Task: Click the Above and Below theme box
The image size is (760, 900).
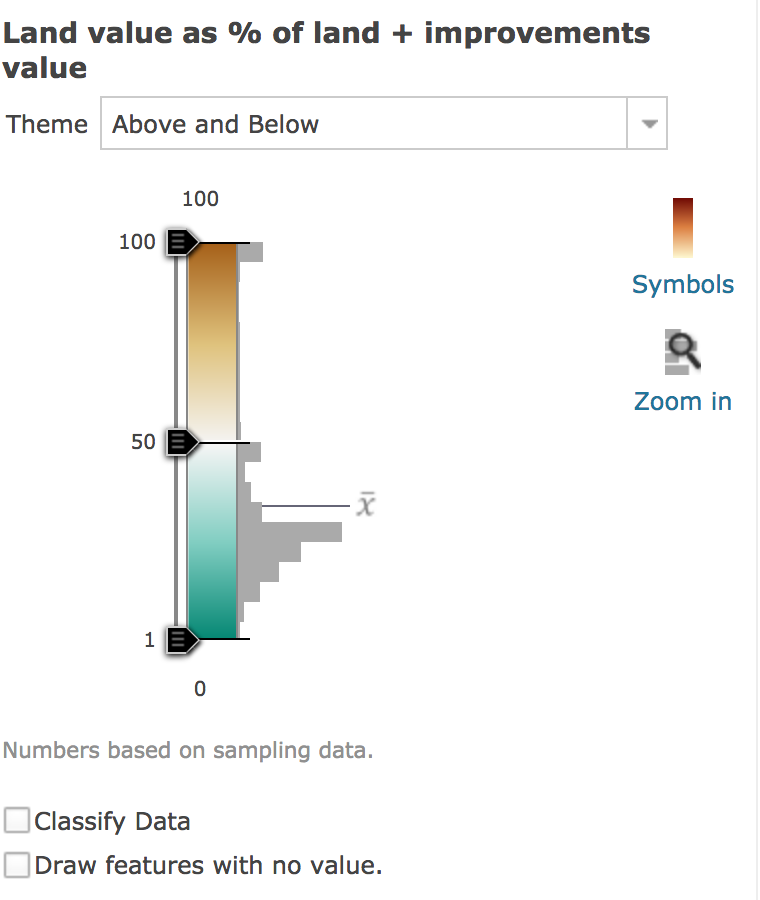Action: [364, 124]
